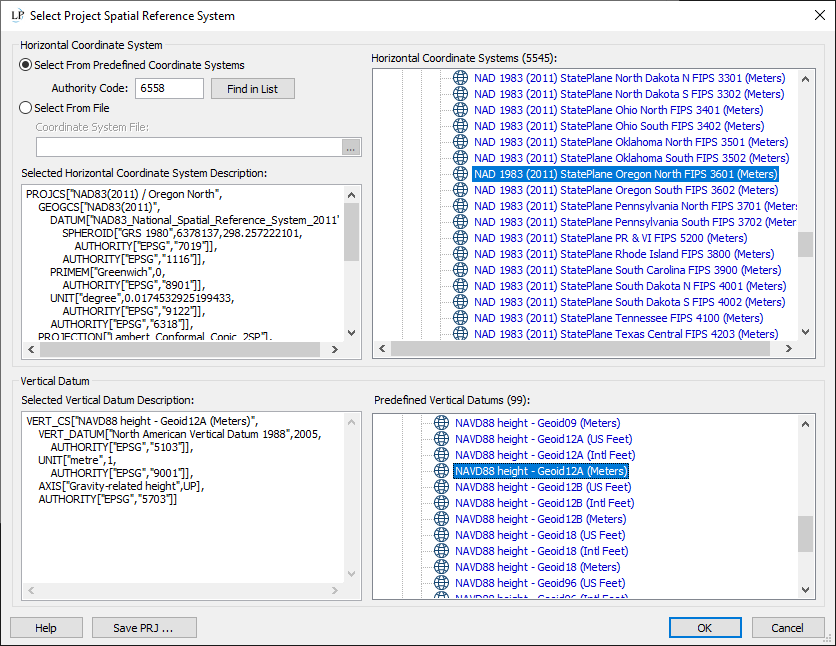Image resolution: width=836 pixels, height=646 pixels.
Task: Click globe icon beside Ohio South FIPS 3402
Action: (x=460, y=126)
